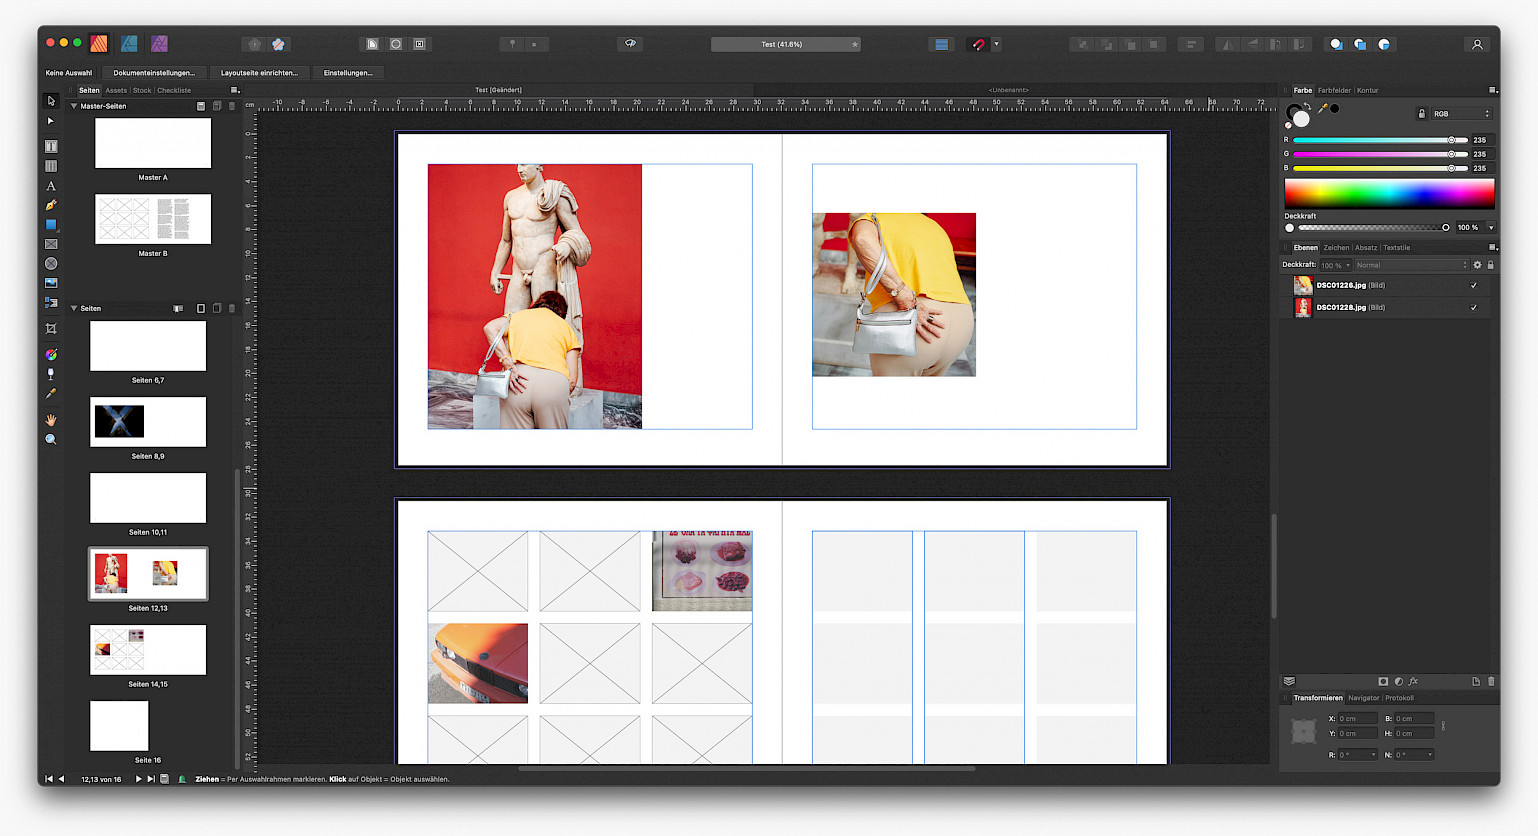Switch to the Assets tab
This screenshot has width=1538, height=836.
(116, 90)
